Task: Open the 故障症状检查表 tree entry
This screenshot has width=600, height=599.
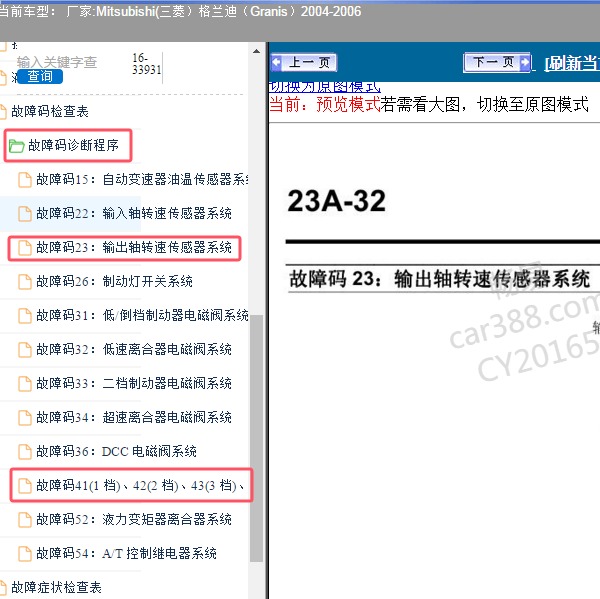Action: click(x=56, y=587)
